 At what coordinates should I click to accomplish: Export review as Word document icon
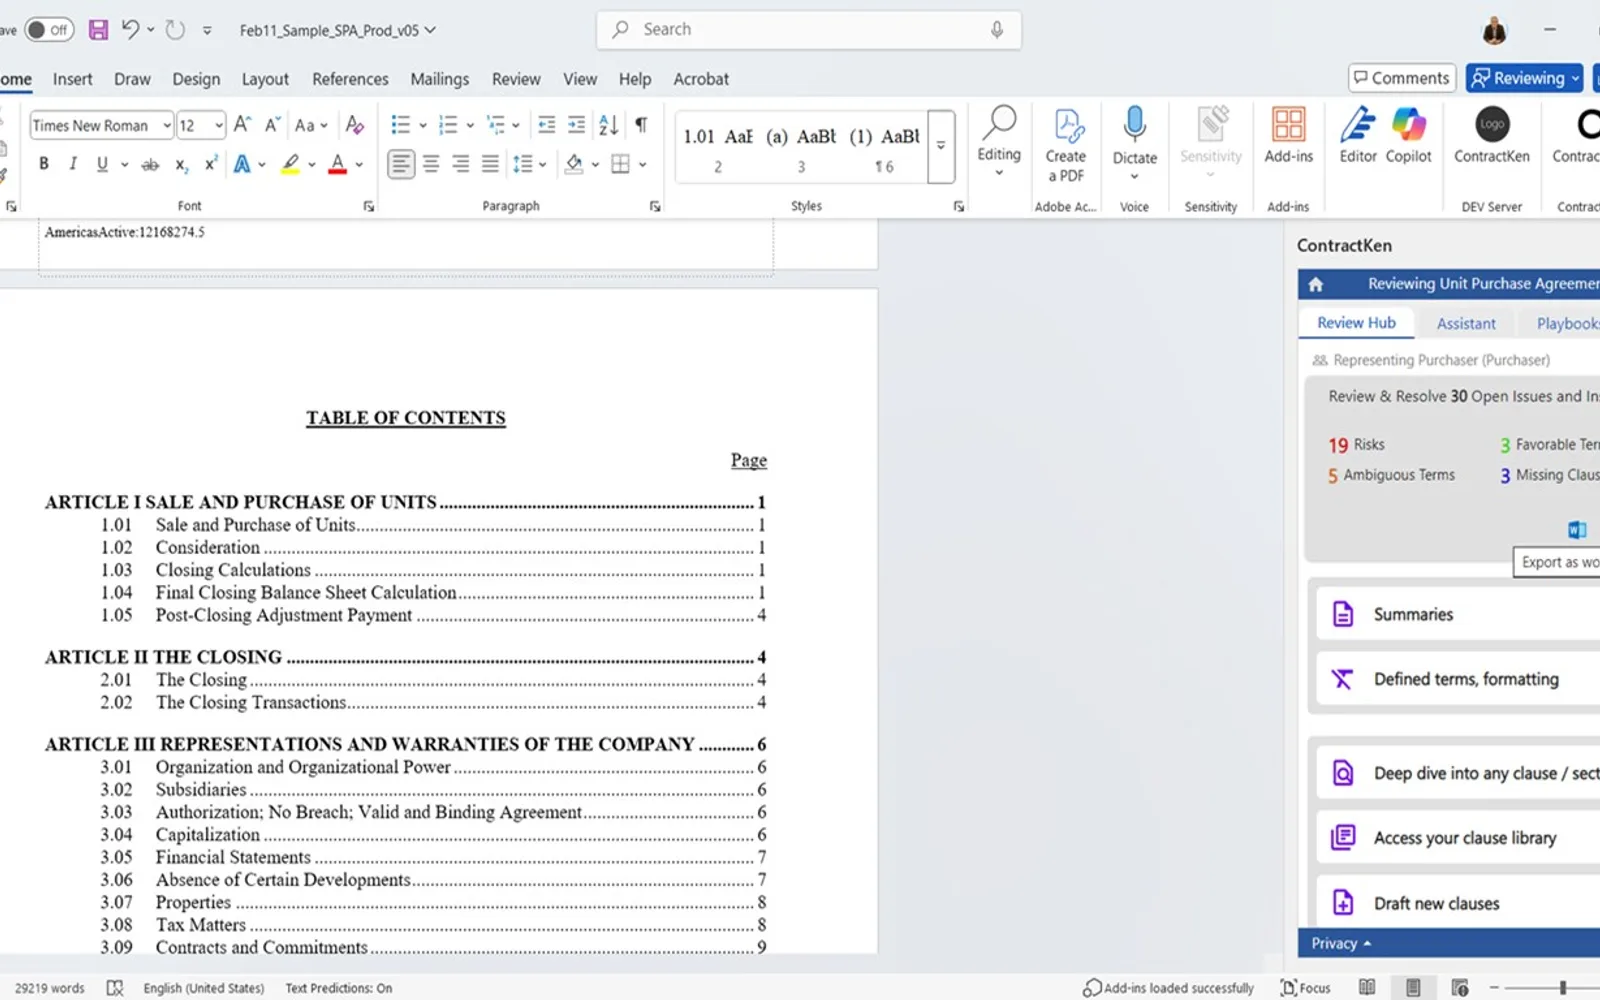1577,529
